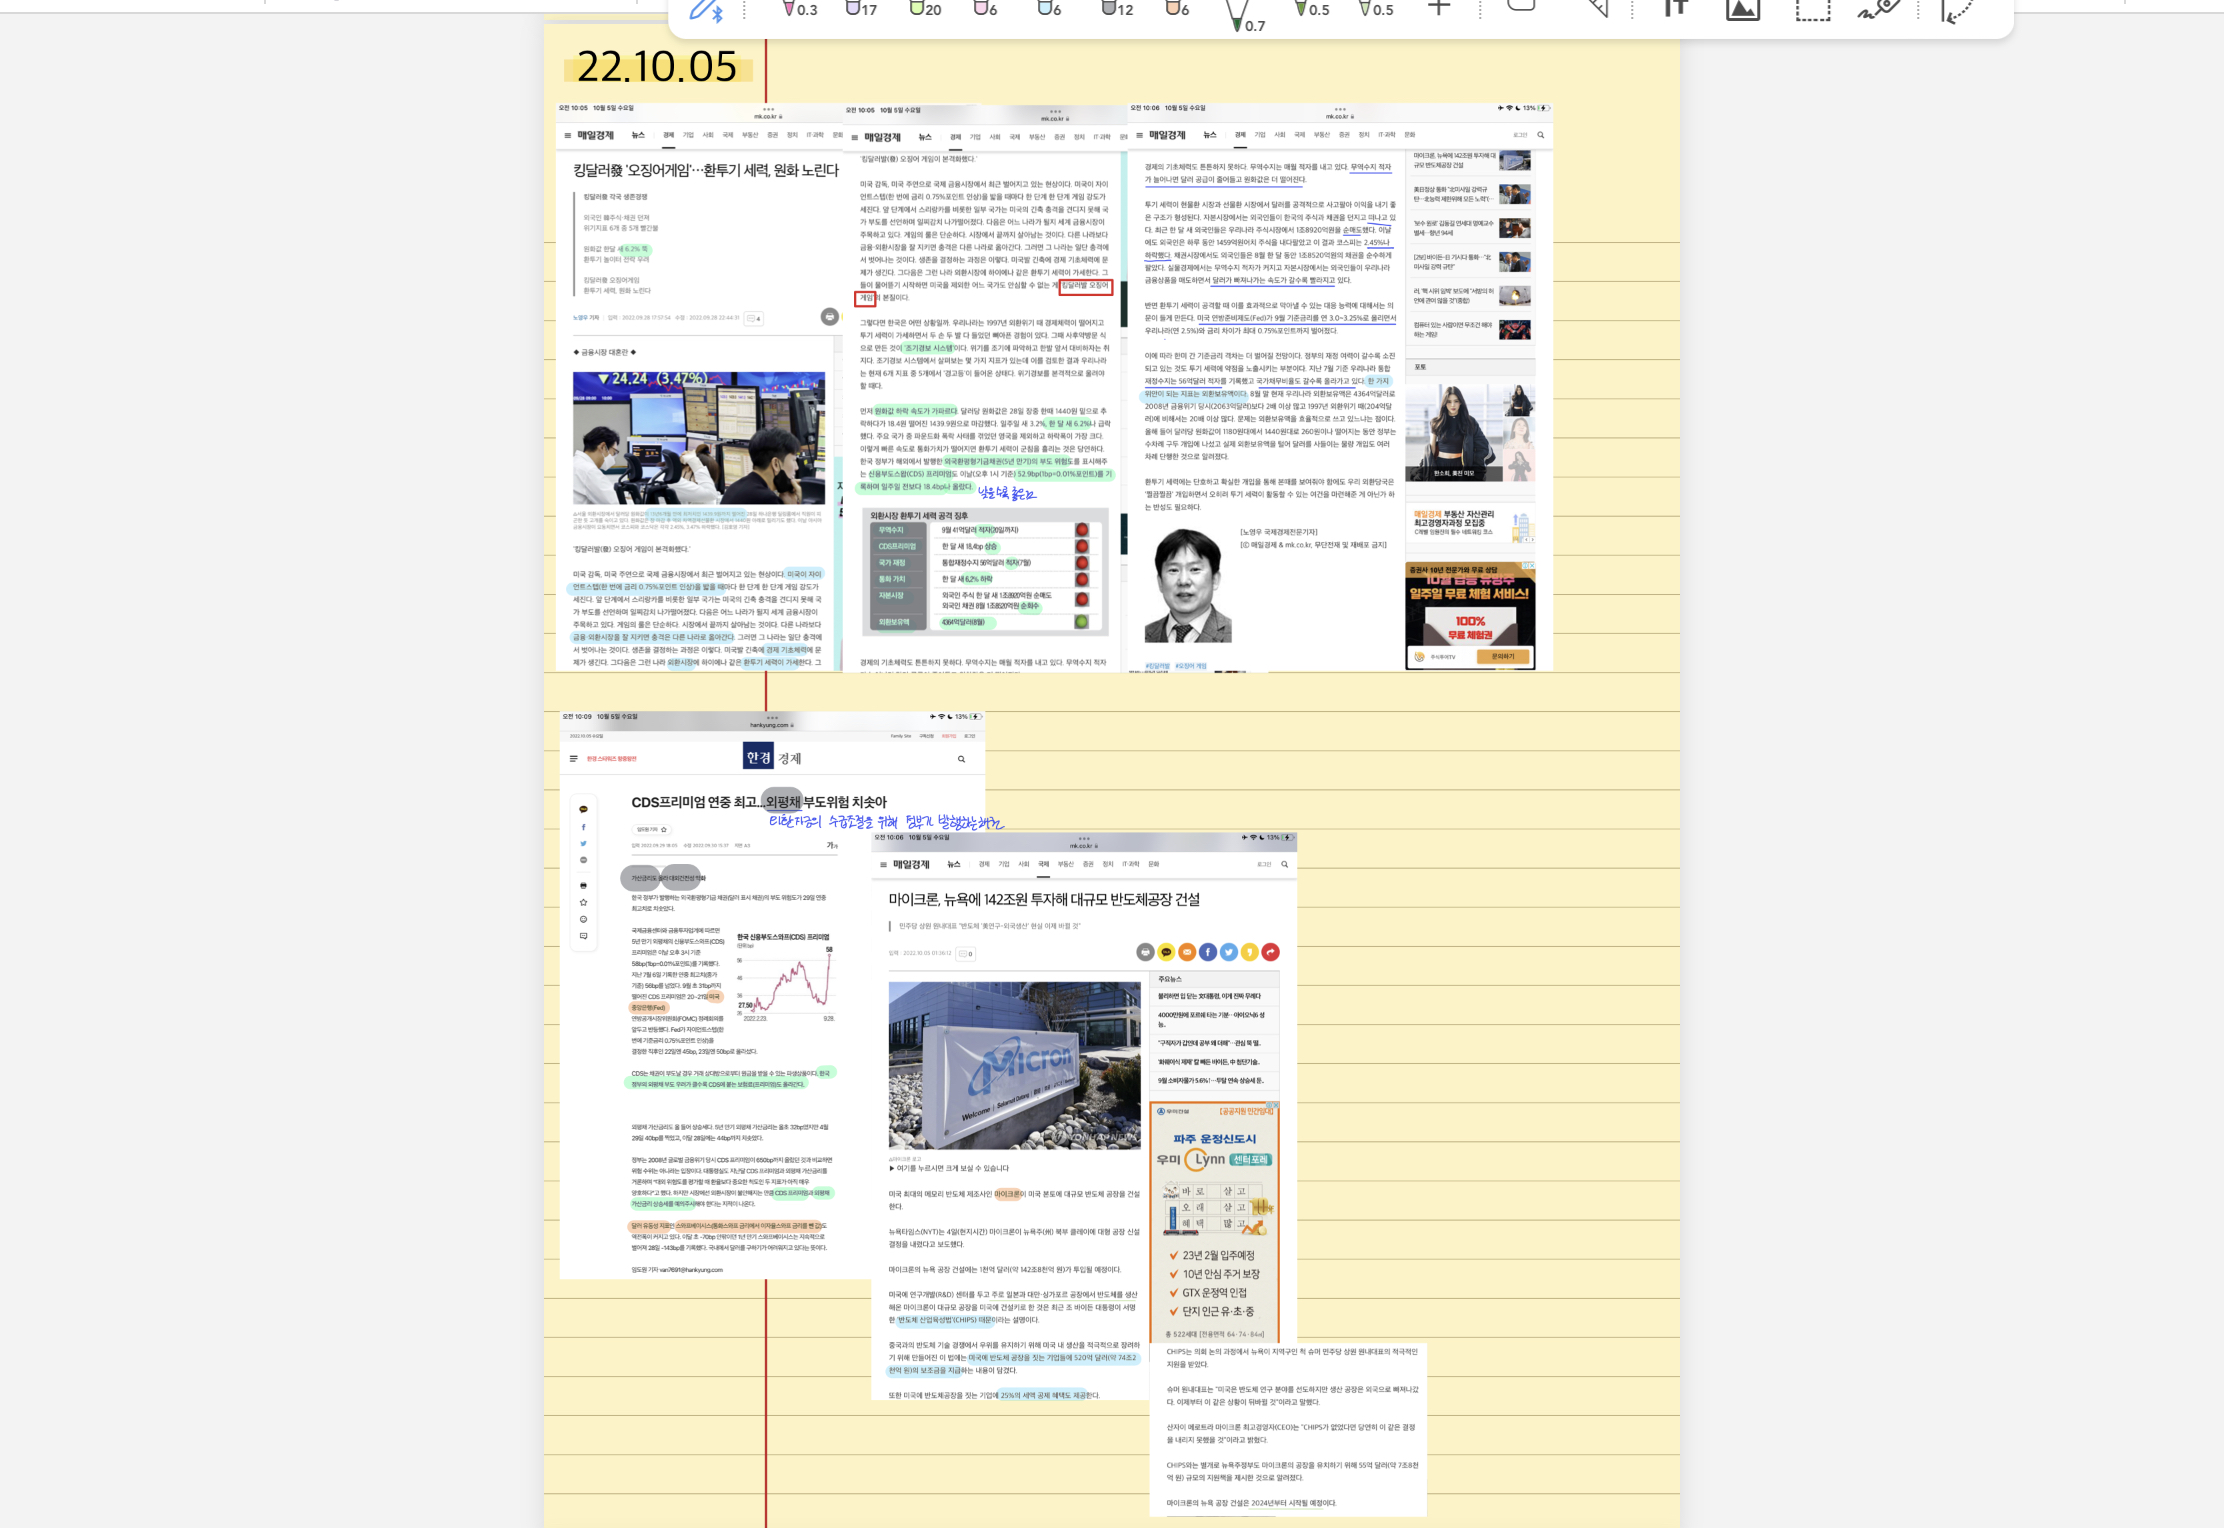Click 파주 운정신도시 Lynn advertisement
The height and width of the screenshot is (1528, 2224).
pos(1214,1222)
